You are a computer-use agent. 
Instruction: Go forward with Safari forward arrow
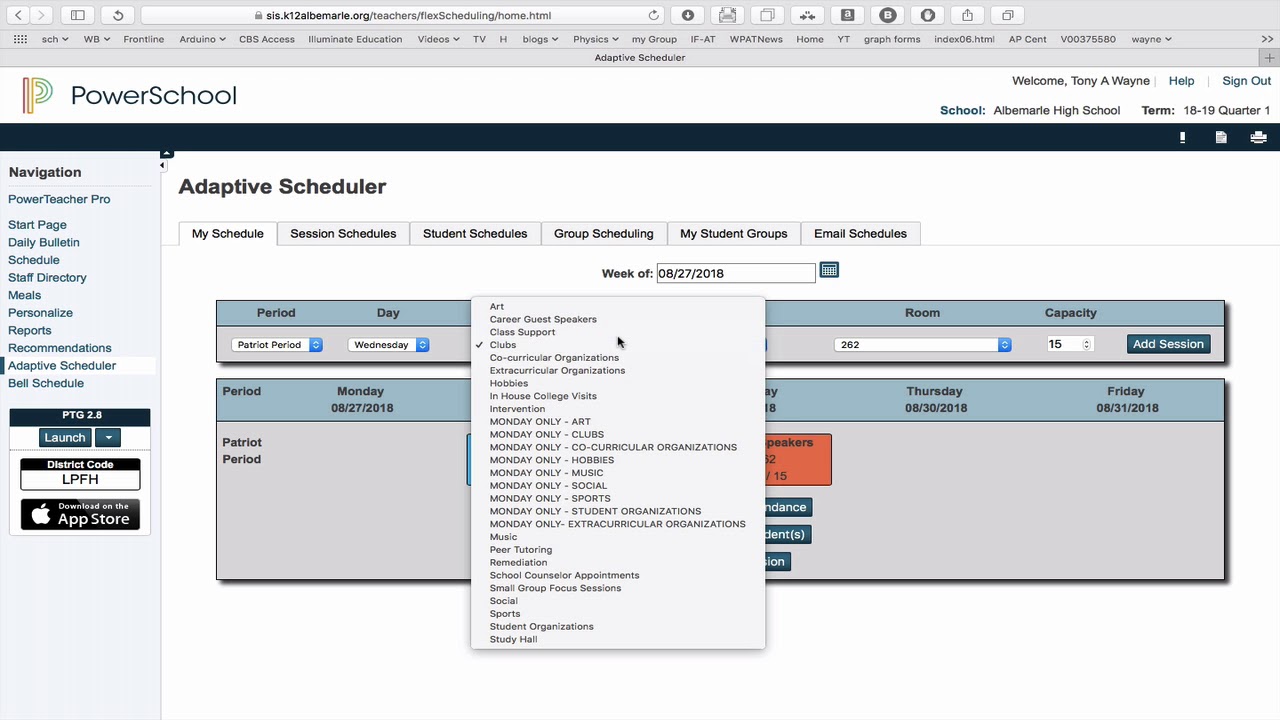pyautogui.click(x=41, y=15)
